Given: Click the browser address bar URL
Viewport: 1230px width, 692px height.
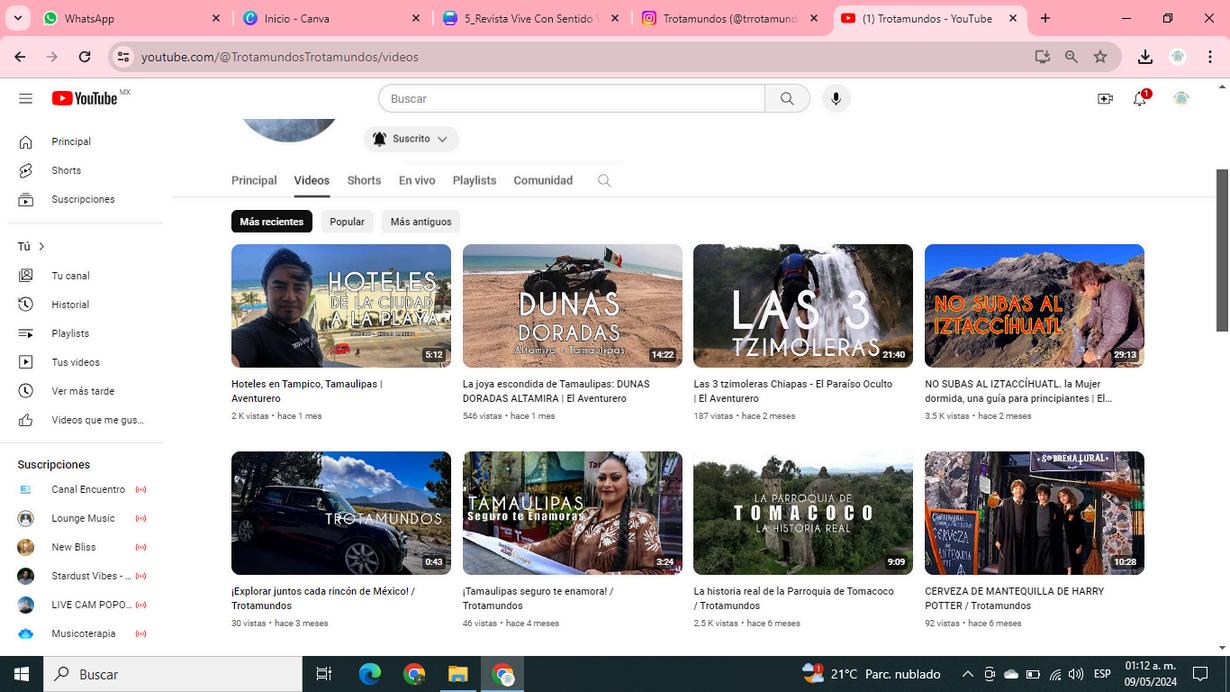Looking at the screenshot, I should pos(280,57).
